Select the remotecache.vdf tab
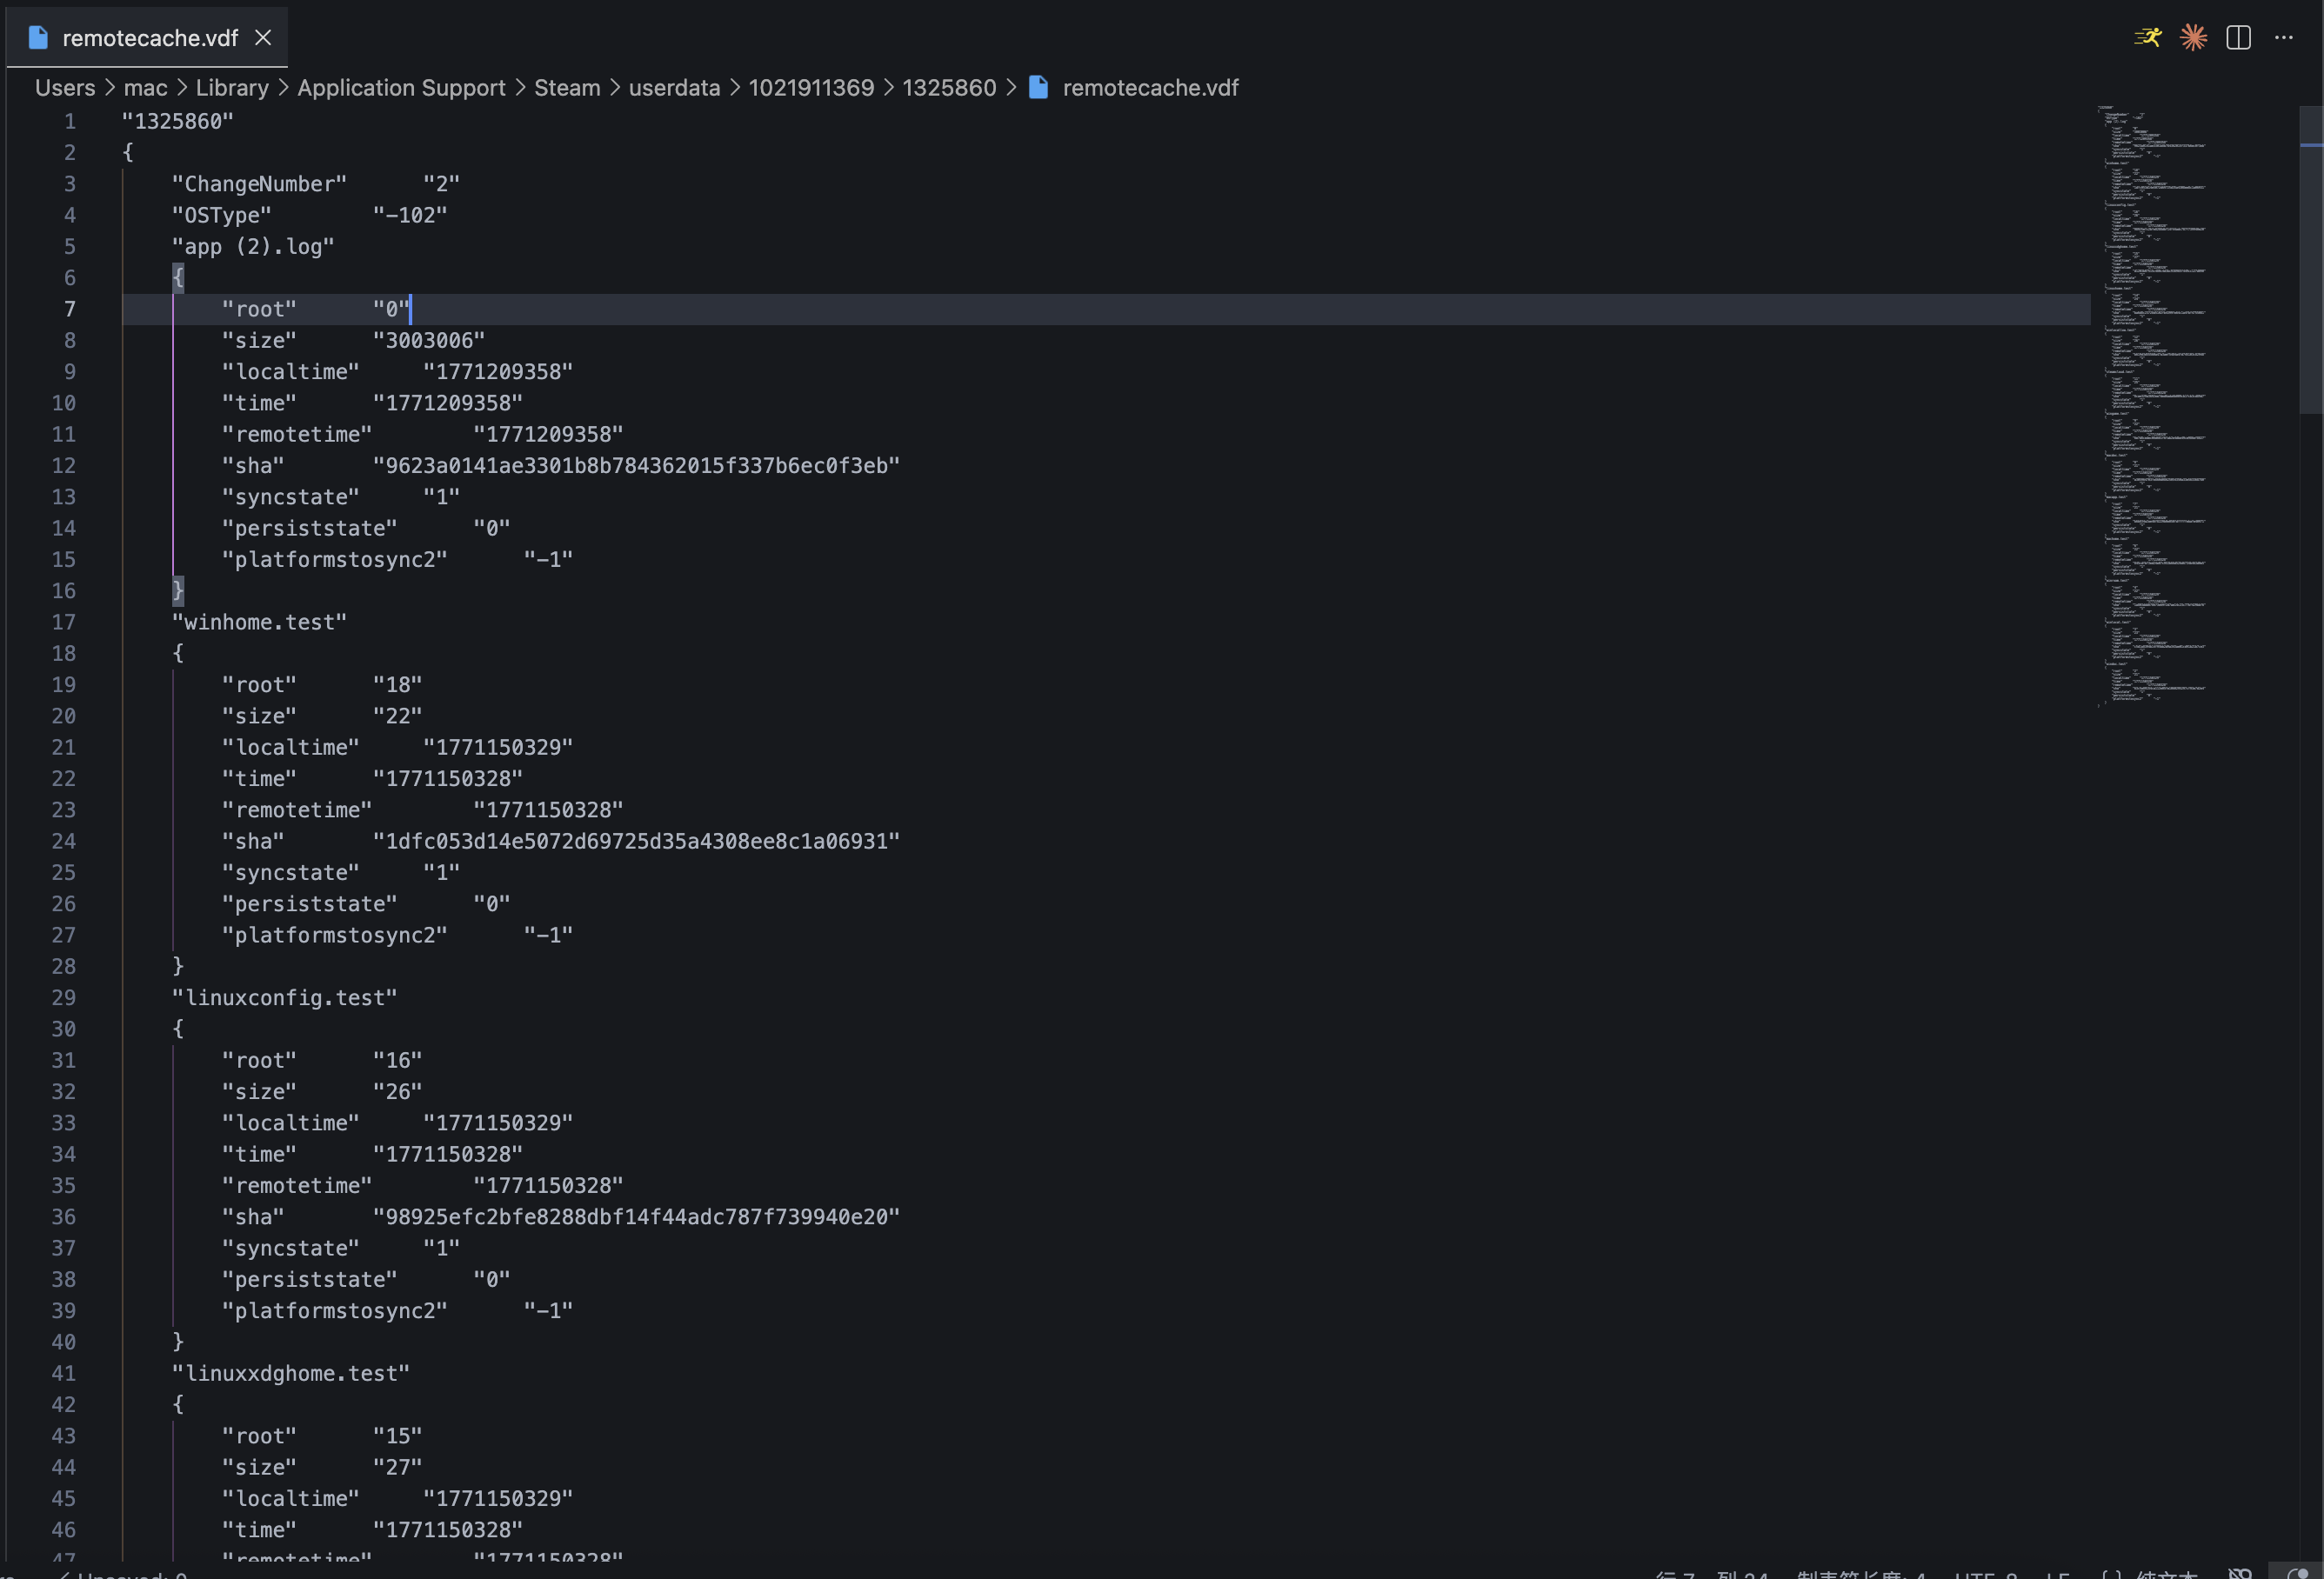Screen dimensions: 2324x1579 pyautogui.click(x=150, y=37)
